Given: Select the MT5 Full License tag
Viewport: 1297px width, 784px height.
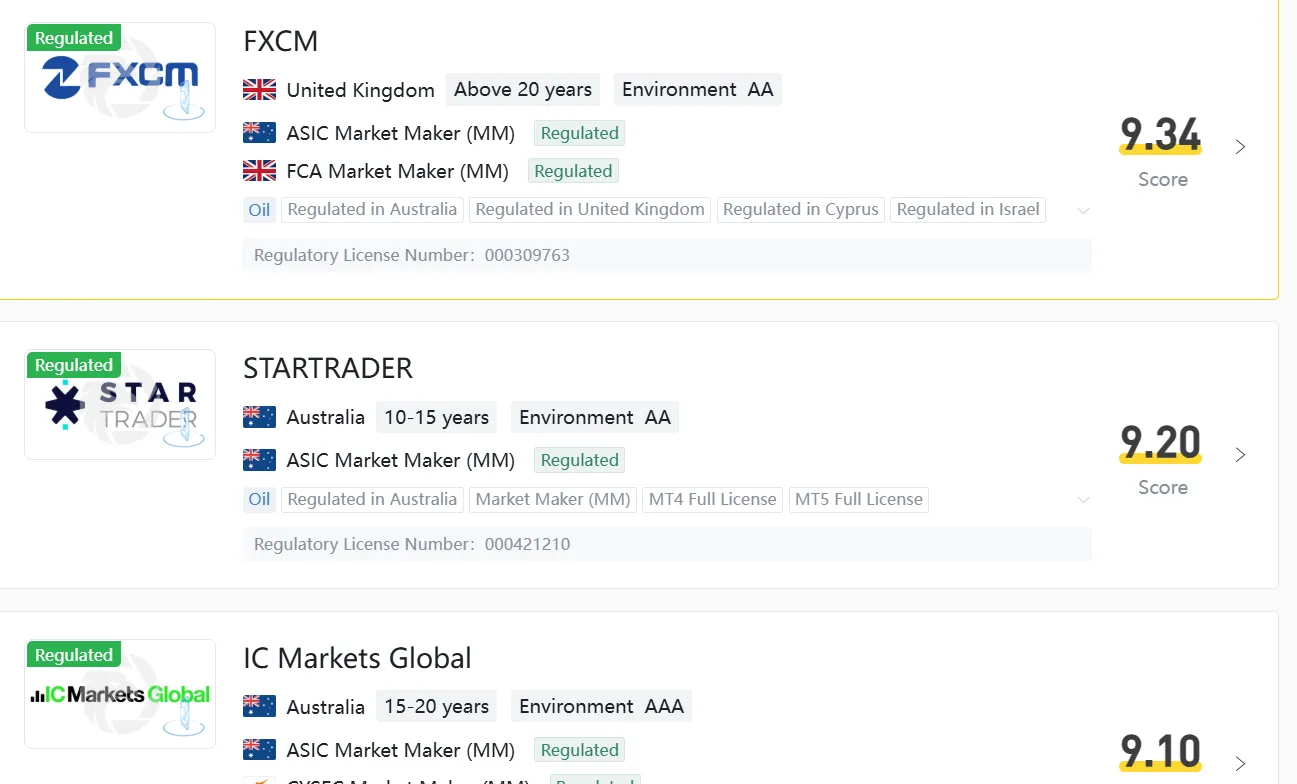Looking at the screenshot, I should (x=859, y=499).
